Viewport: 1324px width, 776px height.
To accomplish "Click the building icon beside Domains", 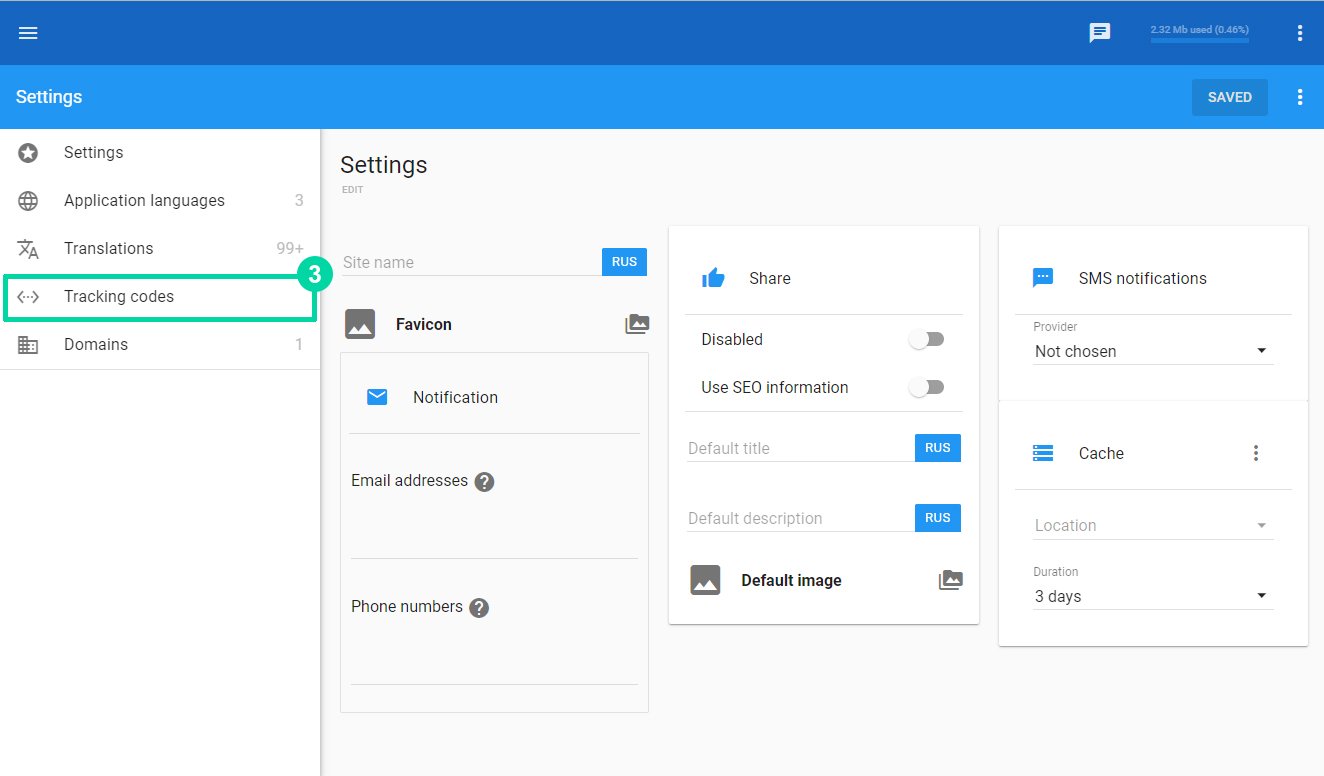I will [28, 345].
